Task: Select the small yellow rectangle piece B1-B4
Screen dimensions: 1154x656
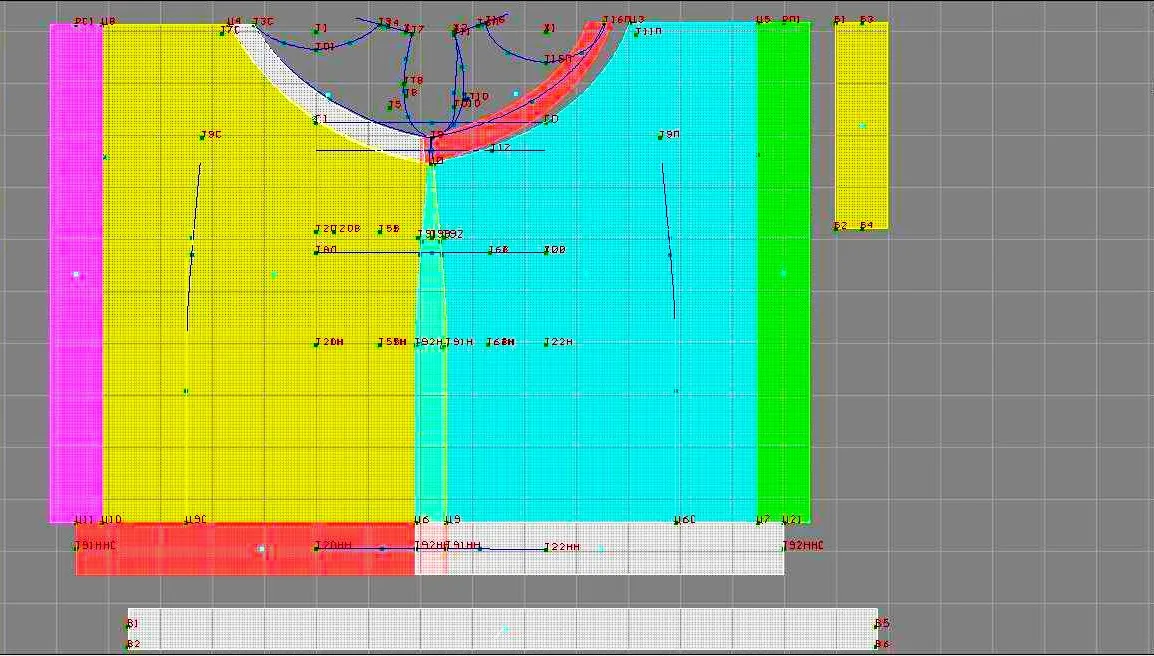Action: click(861, 125)
